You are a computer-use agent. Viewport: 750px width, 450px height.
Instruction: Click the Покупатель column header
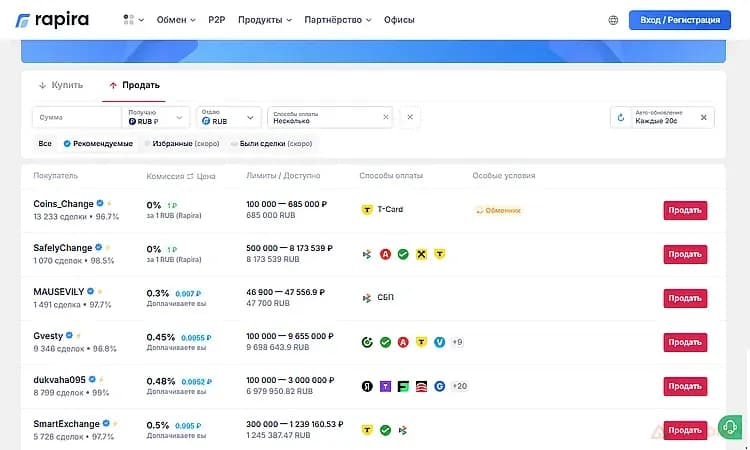click(55, 176)
